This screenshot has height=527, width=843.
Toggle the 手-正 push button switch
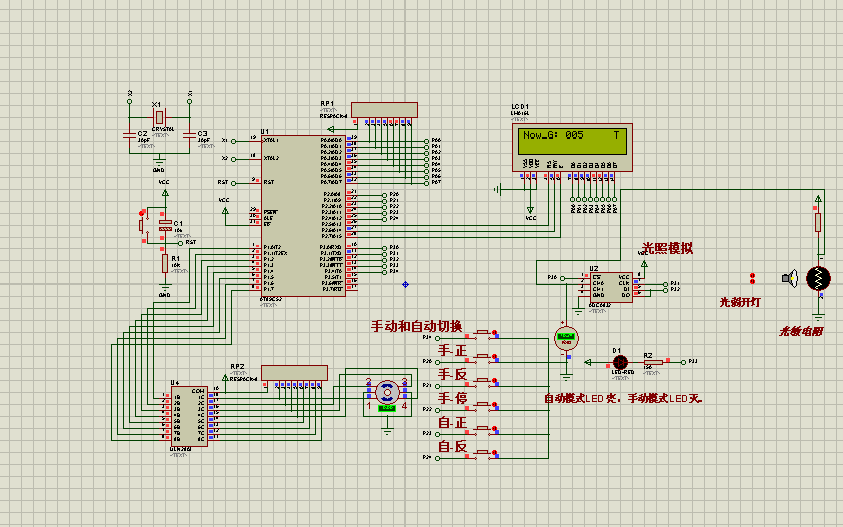pyautogui.click(x=482, y=359)
